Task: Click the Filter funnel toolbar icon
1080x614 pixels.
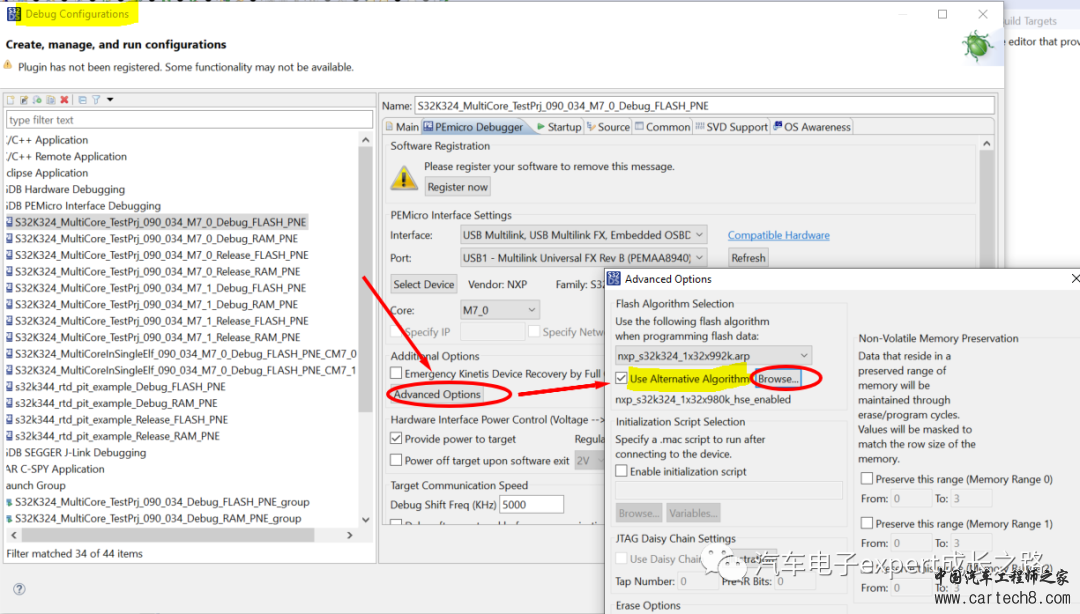Action: coord(96,100)
